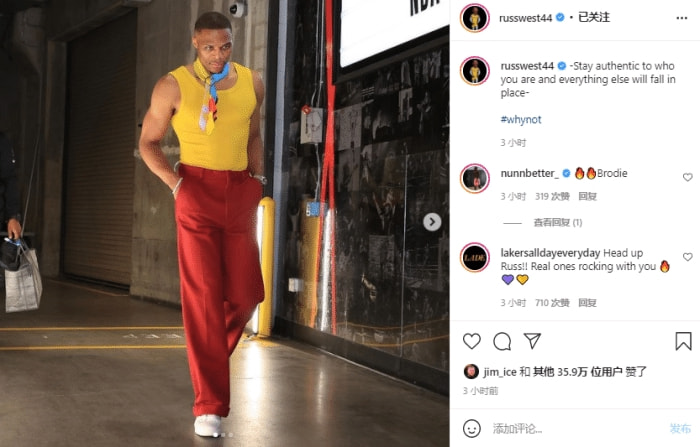
Task: Click the comment input field
Action: click(x=576, y=429)
